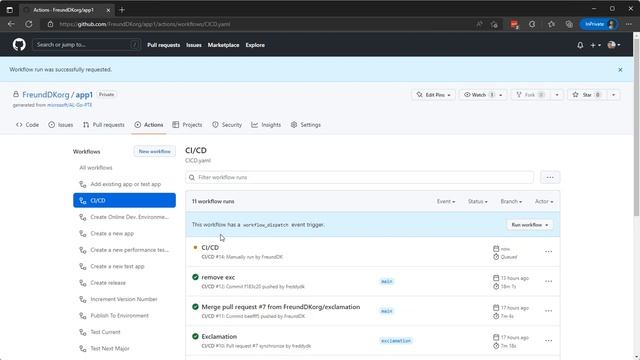The image size is (640, 360).
Task: Close the Actions browser tab
Action: [x=108, y=10]
